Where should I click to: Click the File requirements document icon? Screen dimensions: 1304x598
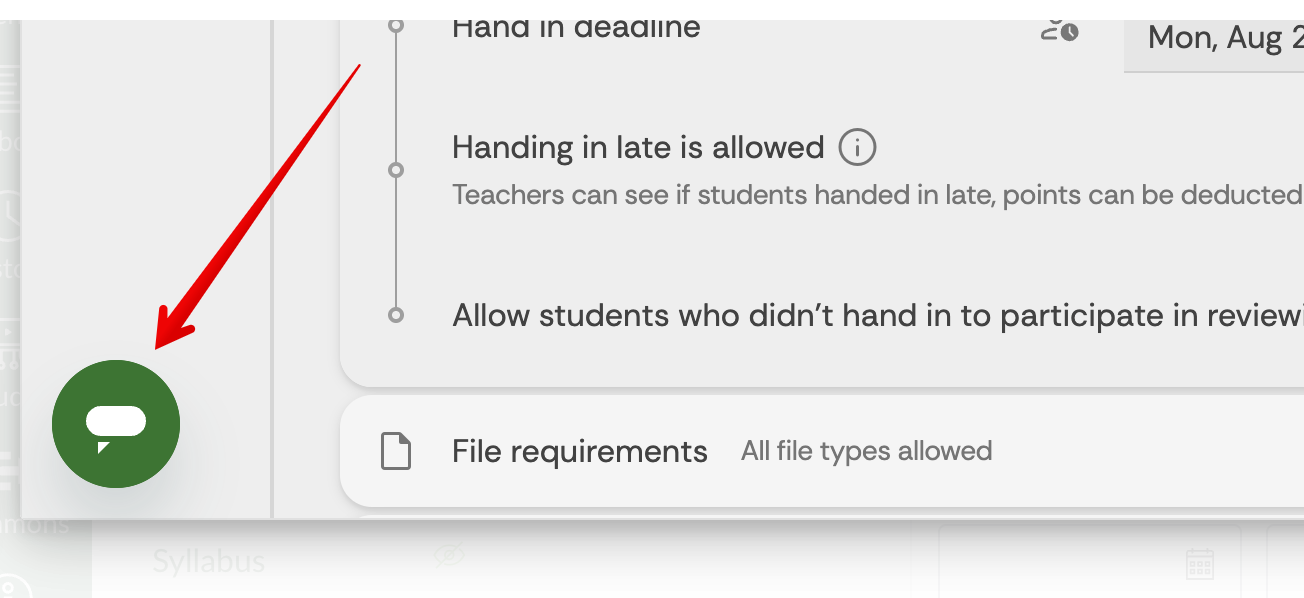pos(396,451)
